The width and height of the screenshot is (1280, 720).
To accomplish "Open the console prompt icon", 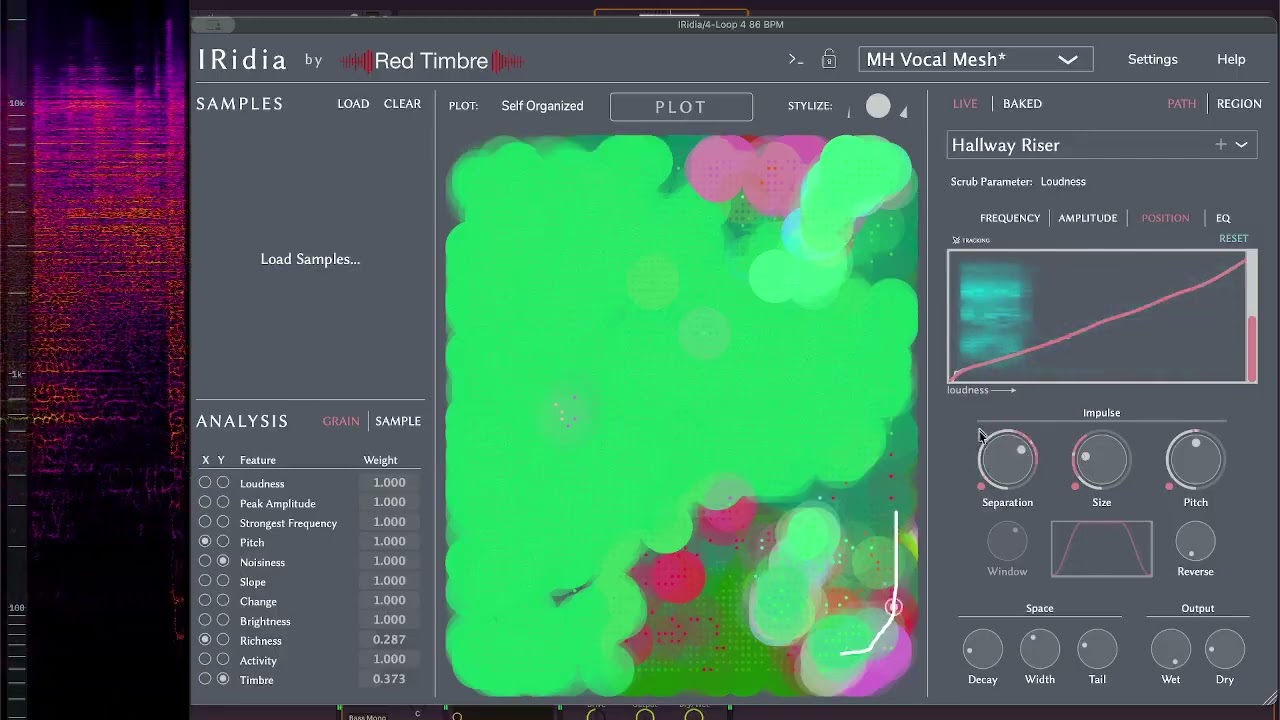I will point(796,60).
